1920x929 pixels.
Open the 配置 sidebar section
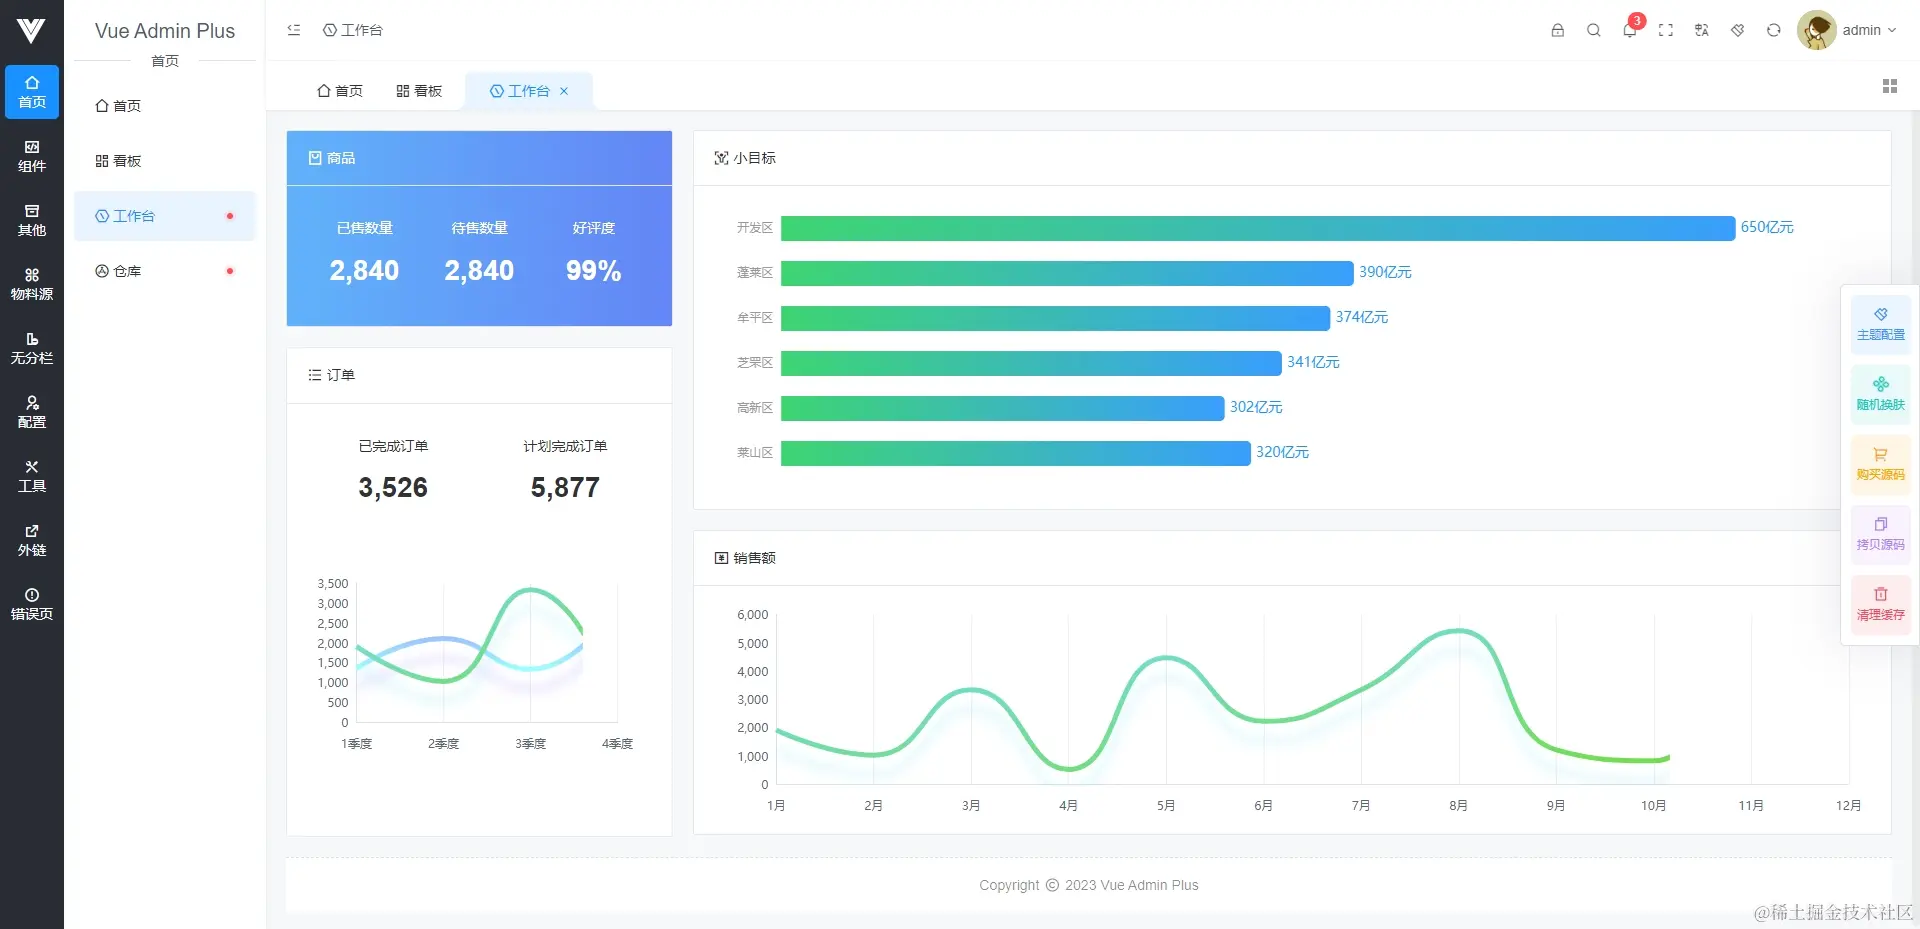point(32,412)
